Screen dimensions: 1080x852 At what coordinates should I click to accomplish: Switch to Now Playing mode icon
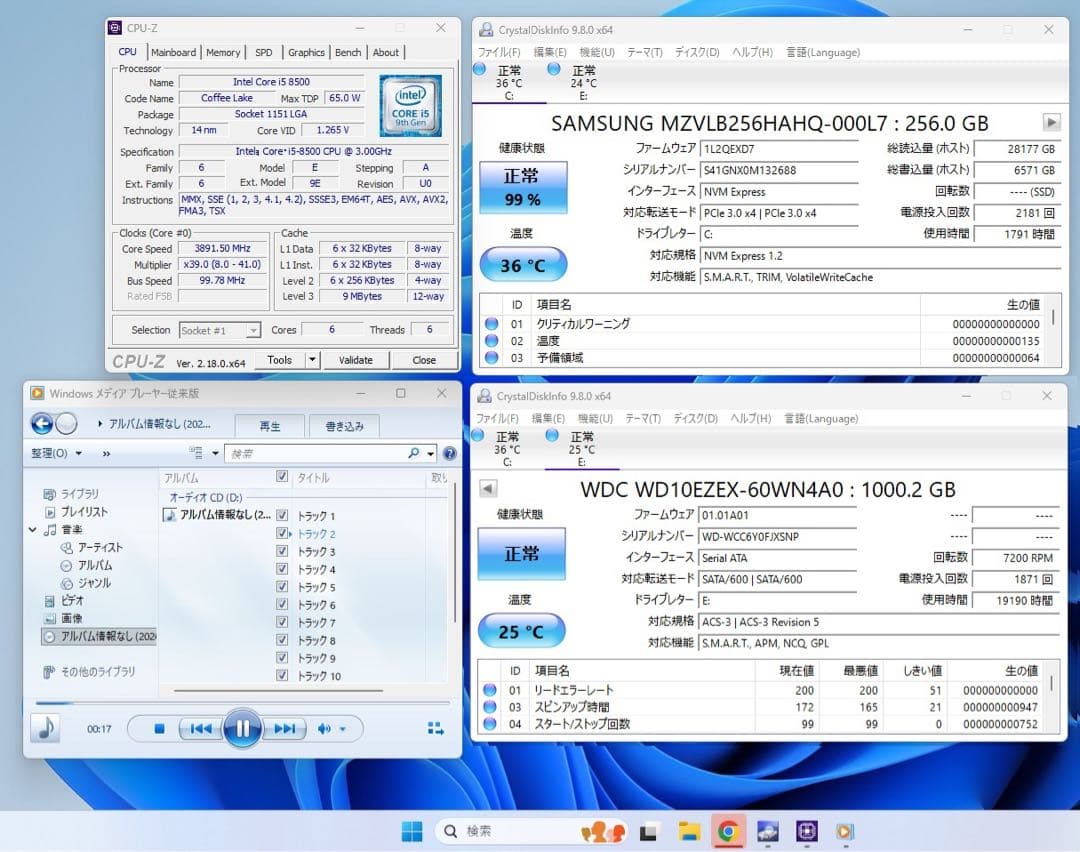point(435,729)
